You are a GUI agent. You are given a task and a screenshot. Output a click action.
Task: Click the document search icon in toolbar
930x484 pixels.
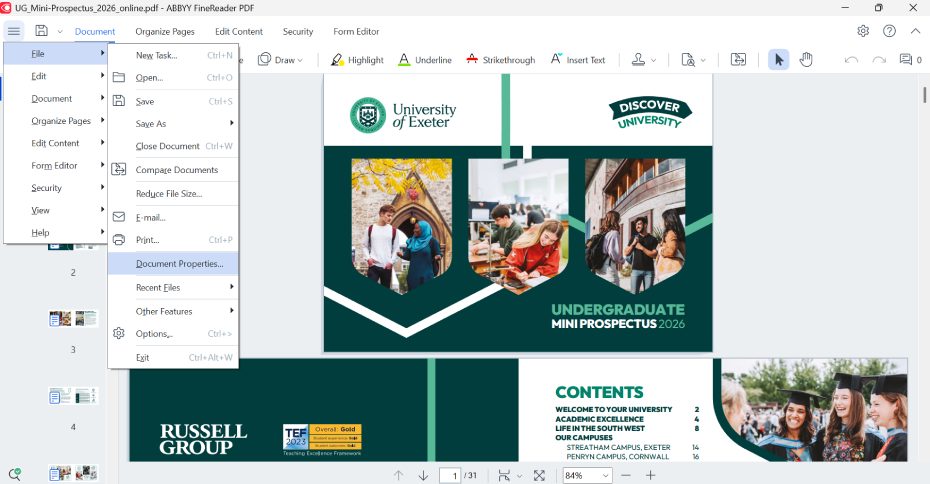pyautogui.click(x=688, y=60)
